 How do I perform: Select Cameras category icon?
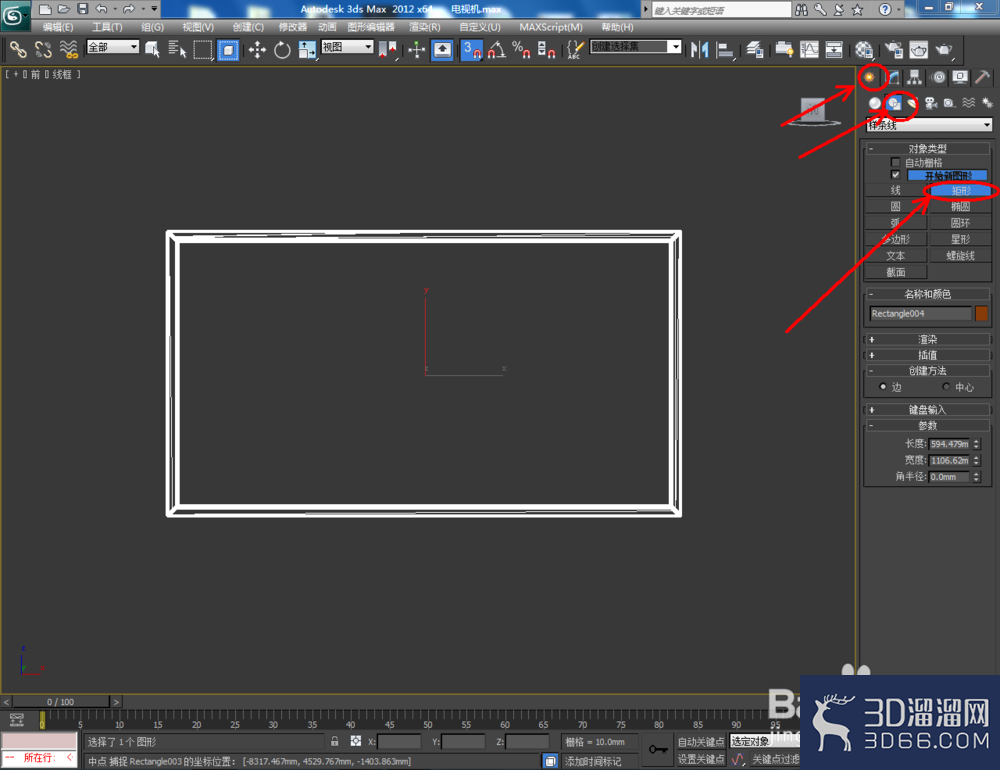click(x=930, y=103)
